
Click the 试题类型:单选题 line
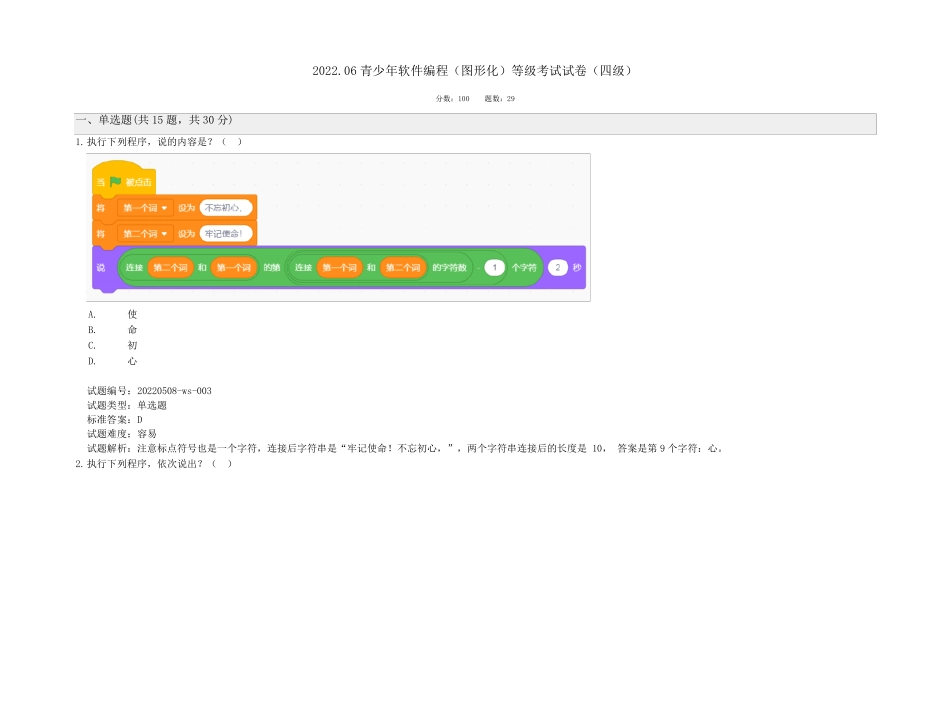coord(127,405)
